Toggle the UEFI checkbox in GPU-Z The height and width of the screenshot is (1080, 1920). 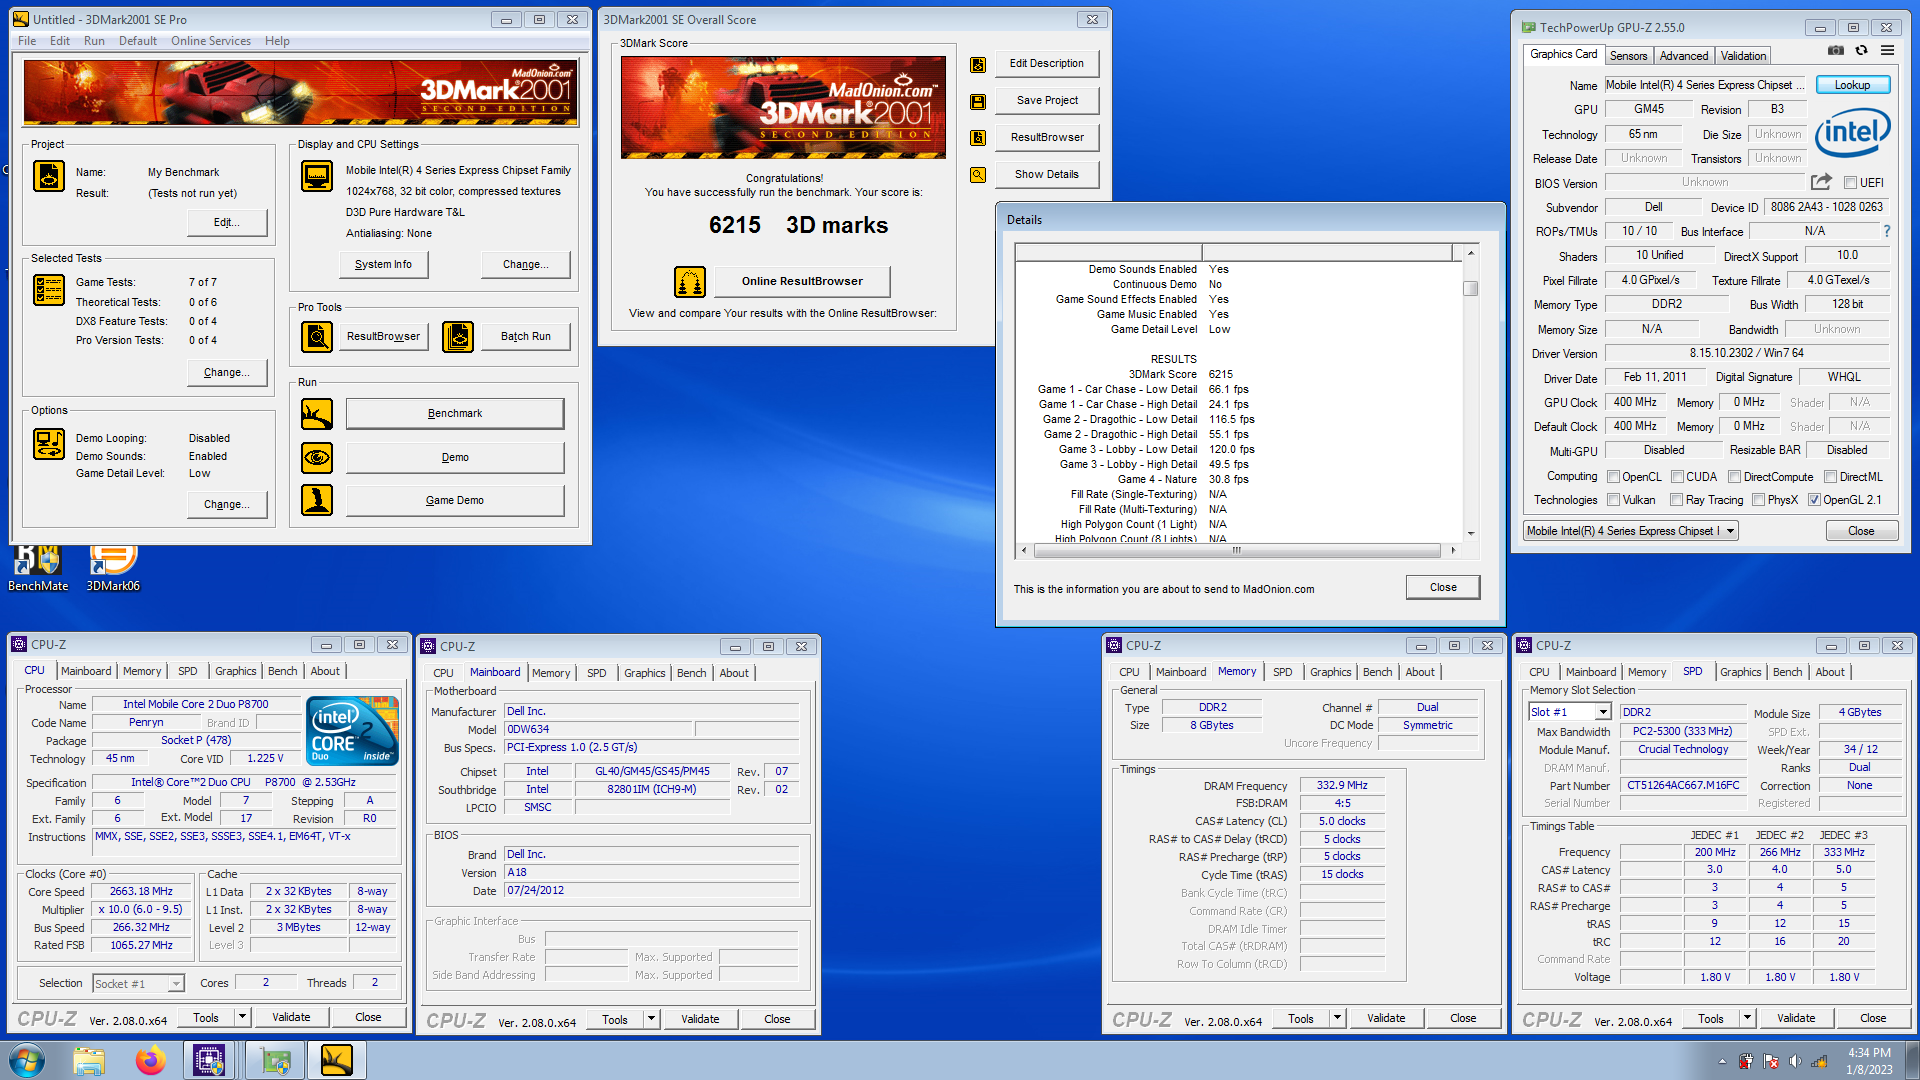(1850, 183)
